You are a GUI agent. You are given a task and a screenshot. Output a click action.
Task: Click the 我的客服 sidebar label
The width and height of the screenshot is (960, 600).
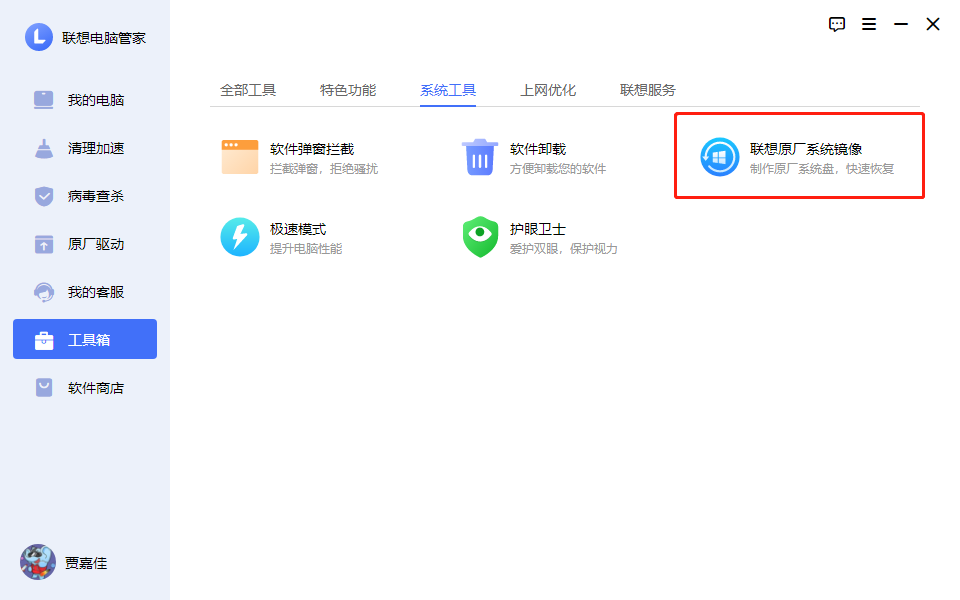[x=96, y=292]
